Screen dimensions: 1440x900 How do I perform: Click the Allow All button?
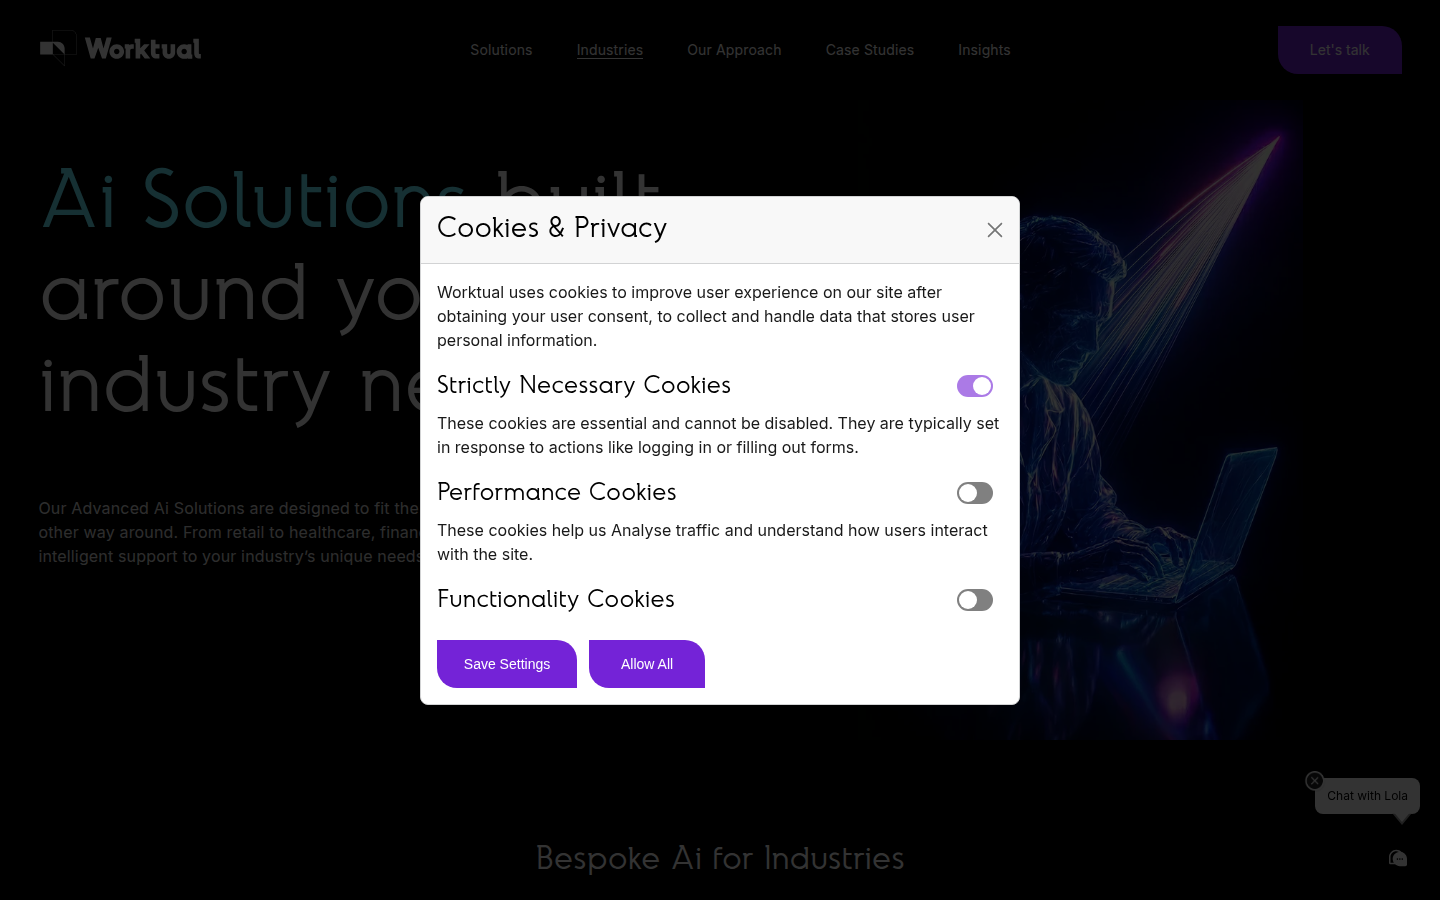[x=647, y=664]
